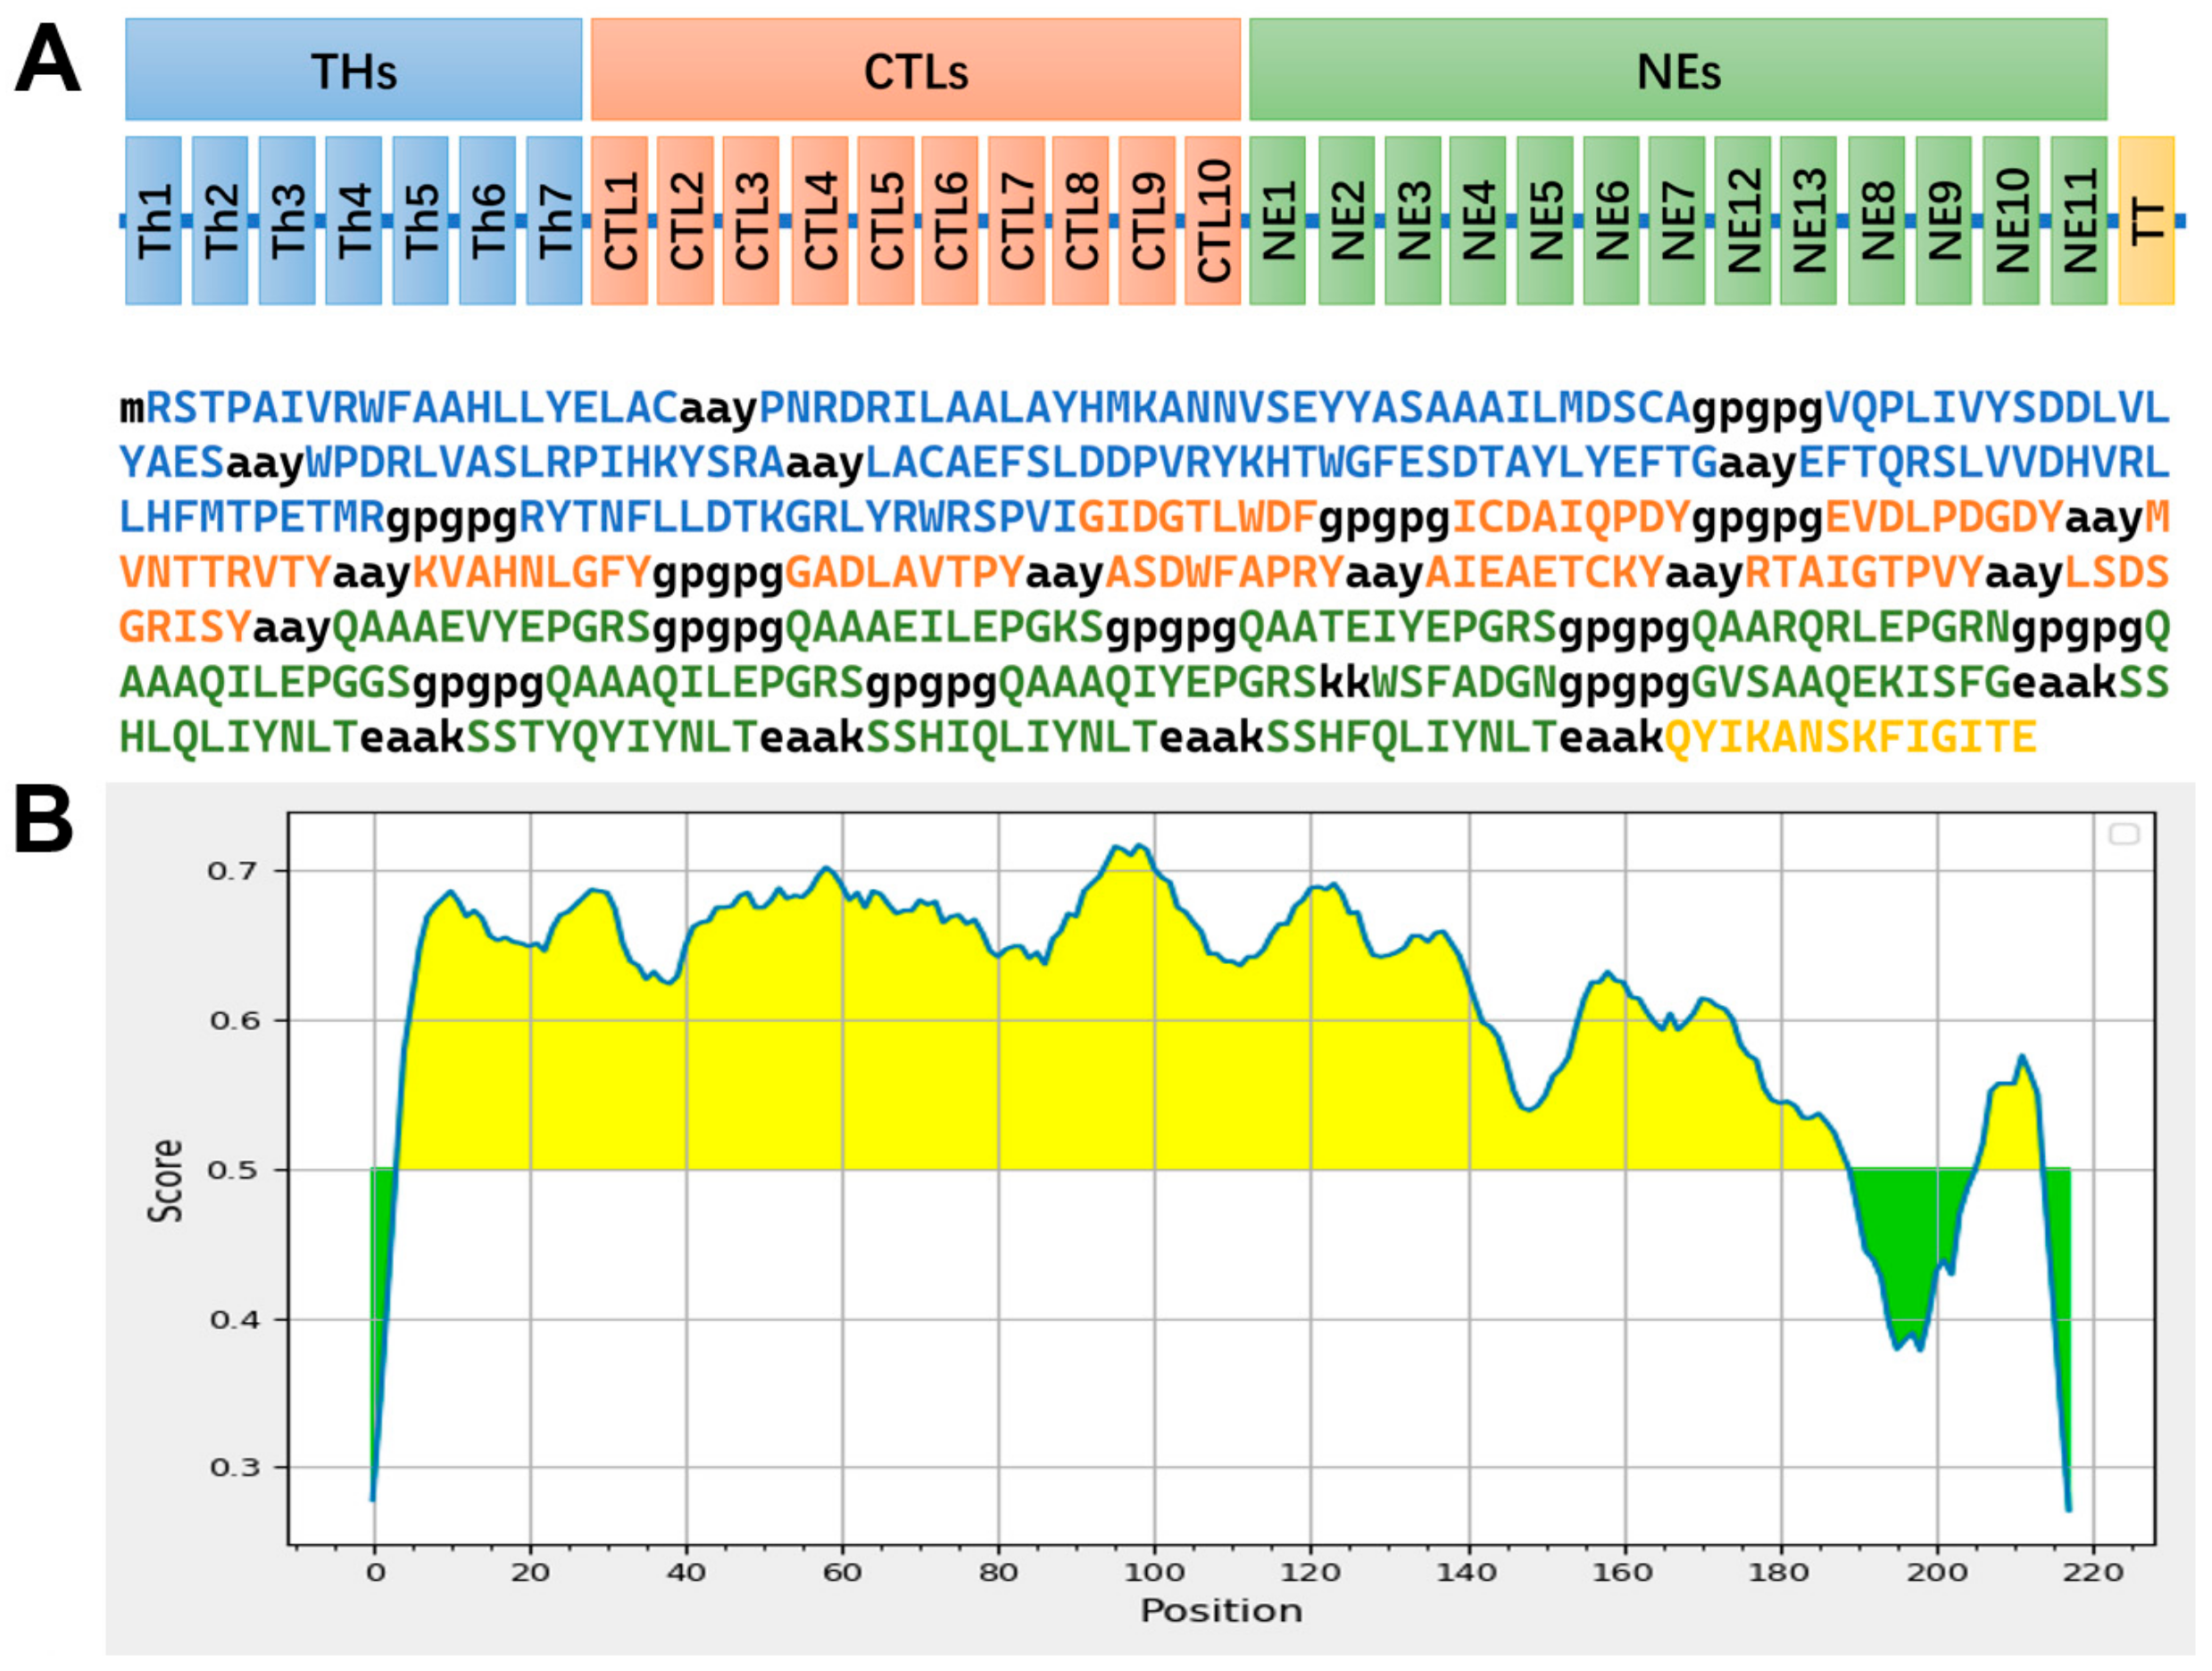Click the CTL1 orange box
Viewport: 2212px width, 1671px height.
pos(619,221)
